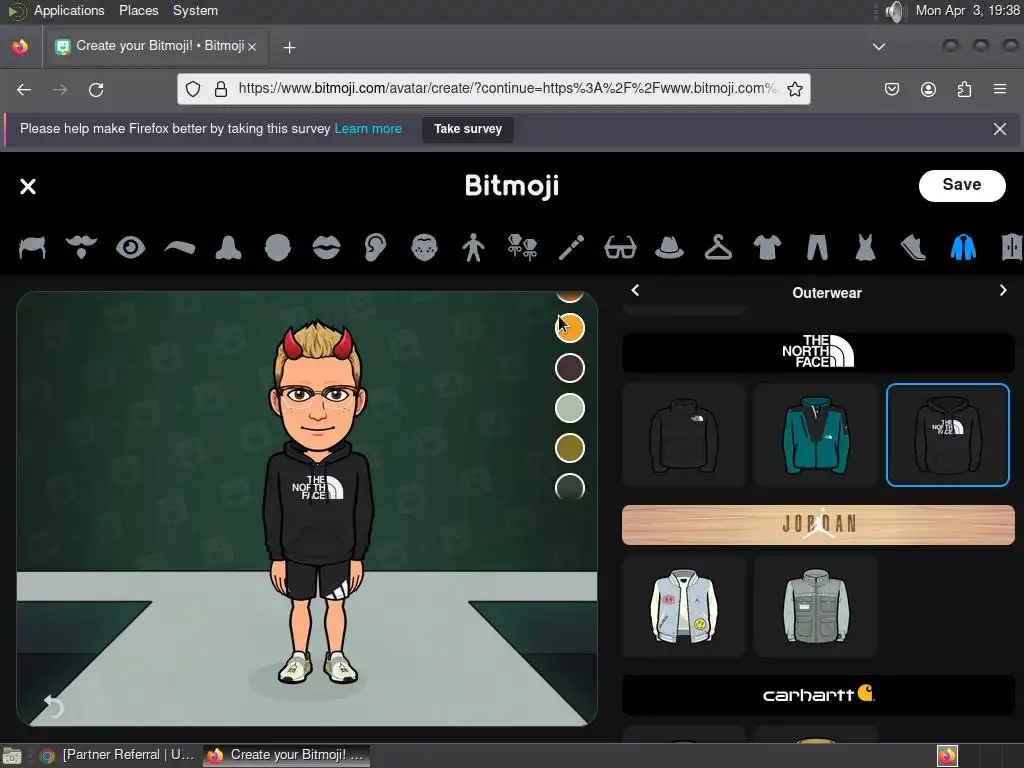The image size is (1024, 768).
Task: Undo the last avatar change
Action: point(53,706)
